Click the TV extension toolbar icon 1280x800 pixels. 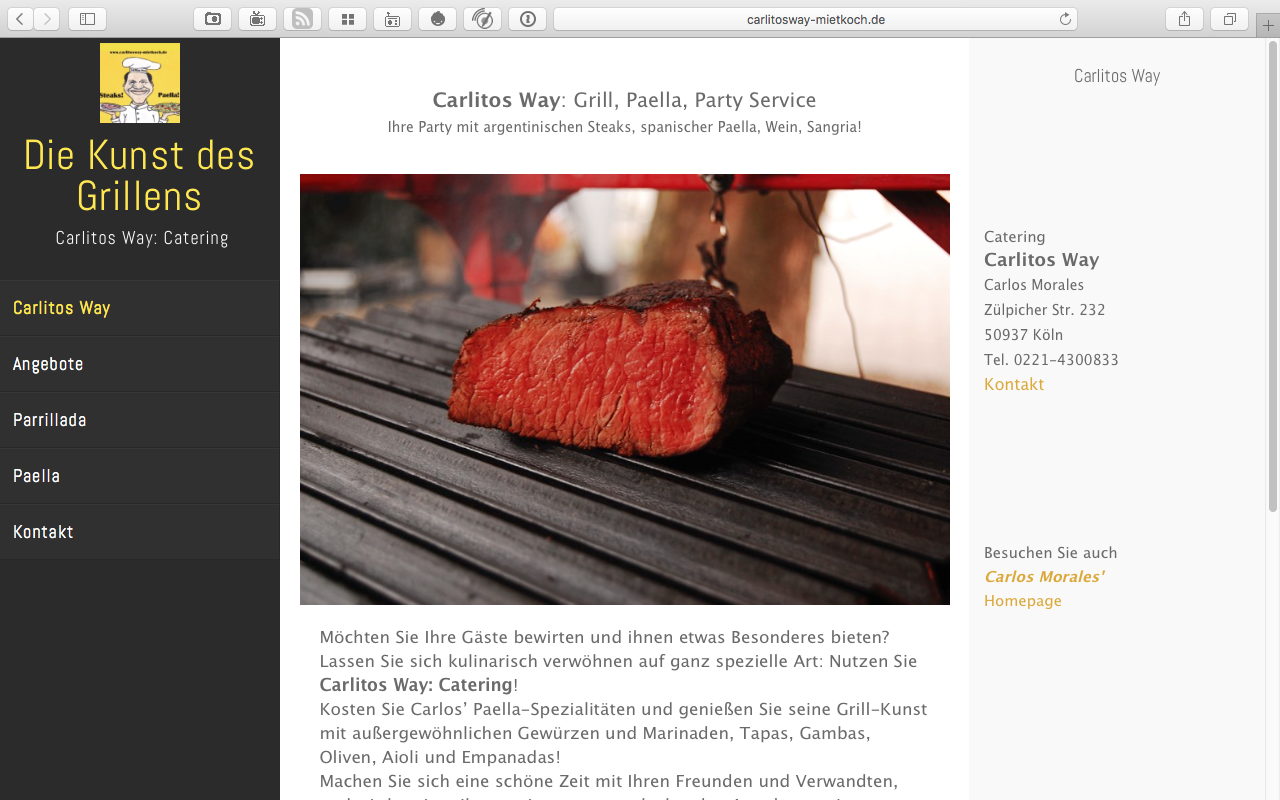pyautogui.click(x=257, y=19)
